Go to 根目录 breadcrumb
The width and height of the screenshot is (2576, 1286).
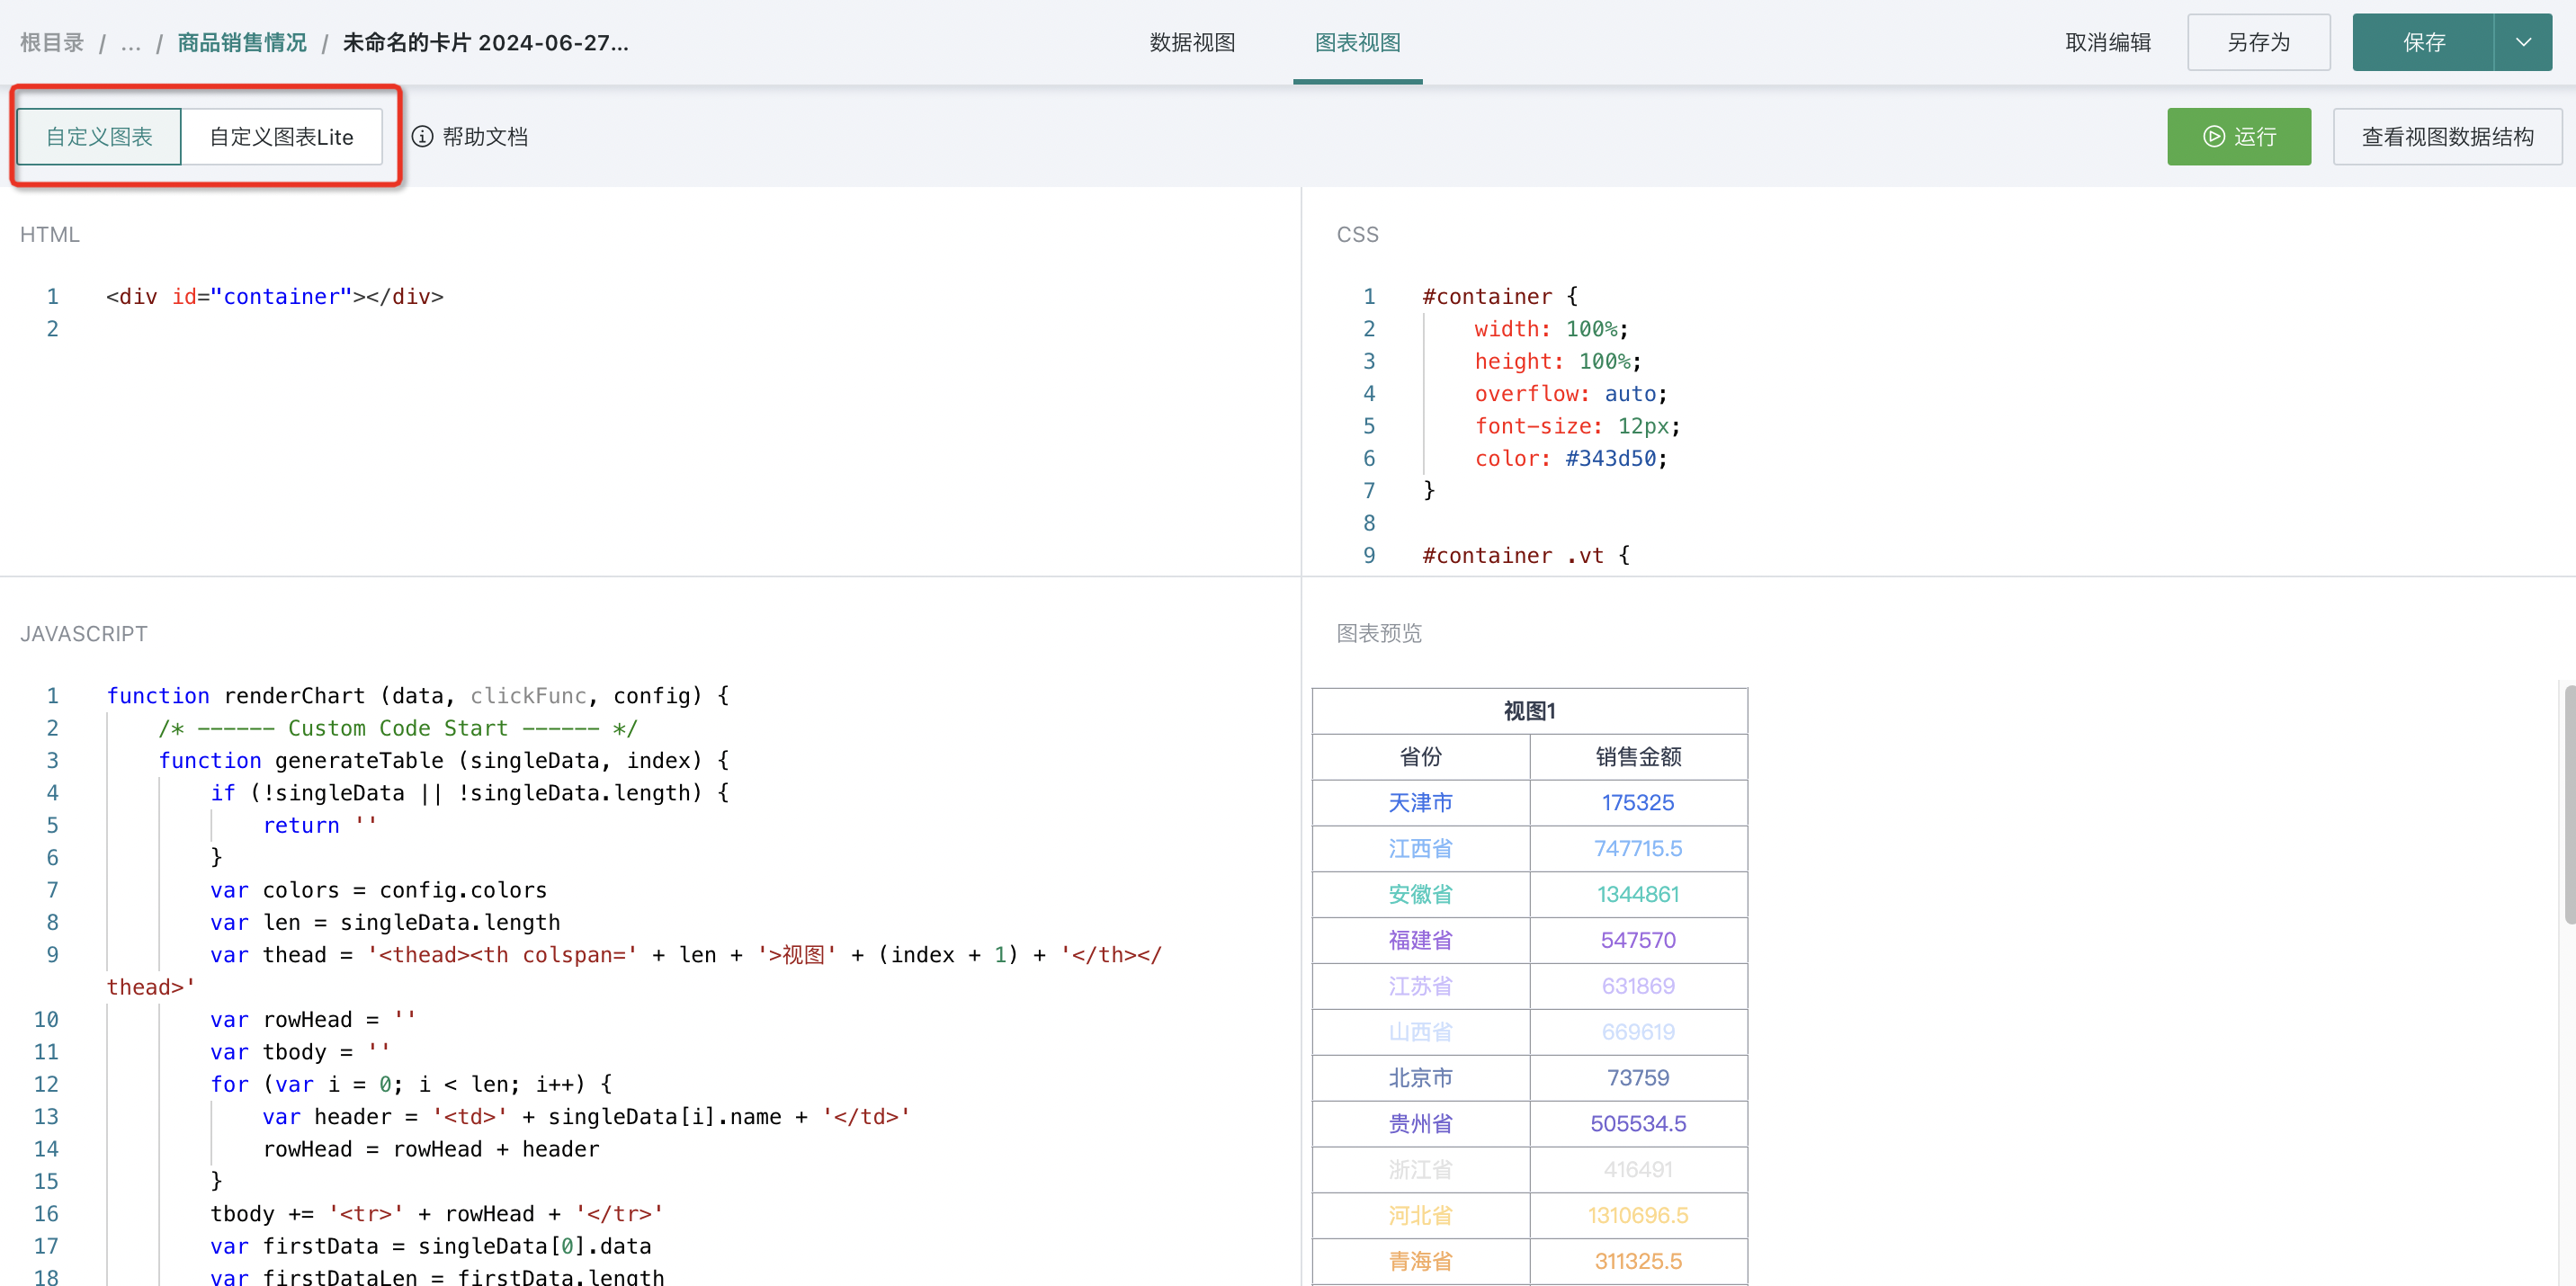pos(52,42)
